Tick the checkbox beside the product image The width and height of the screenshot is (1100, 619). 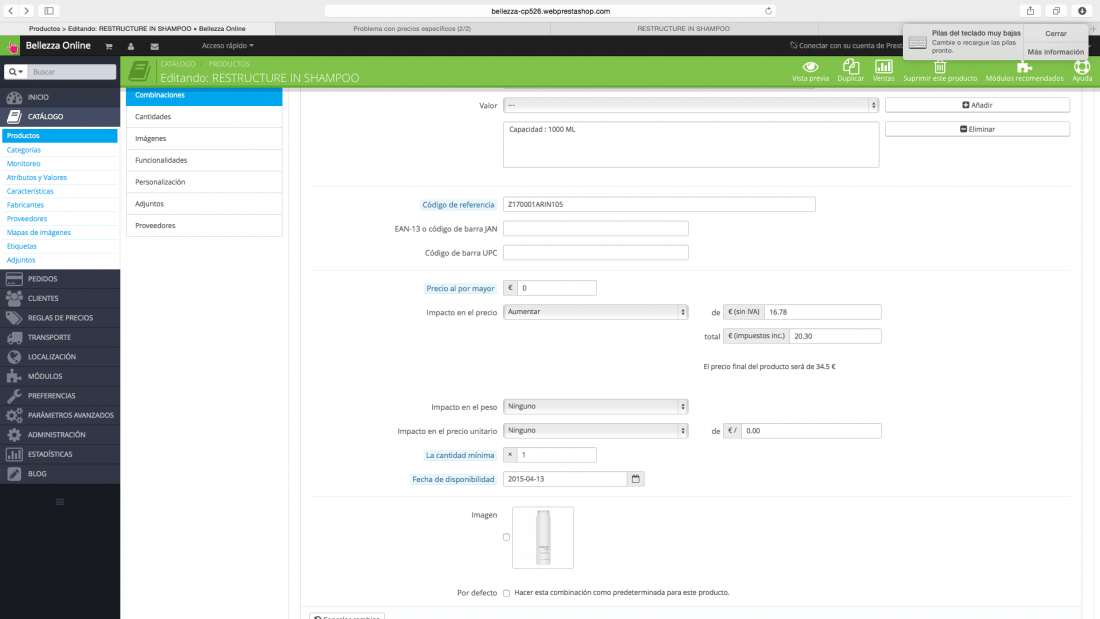point(507,537)
